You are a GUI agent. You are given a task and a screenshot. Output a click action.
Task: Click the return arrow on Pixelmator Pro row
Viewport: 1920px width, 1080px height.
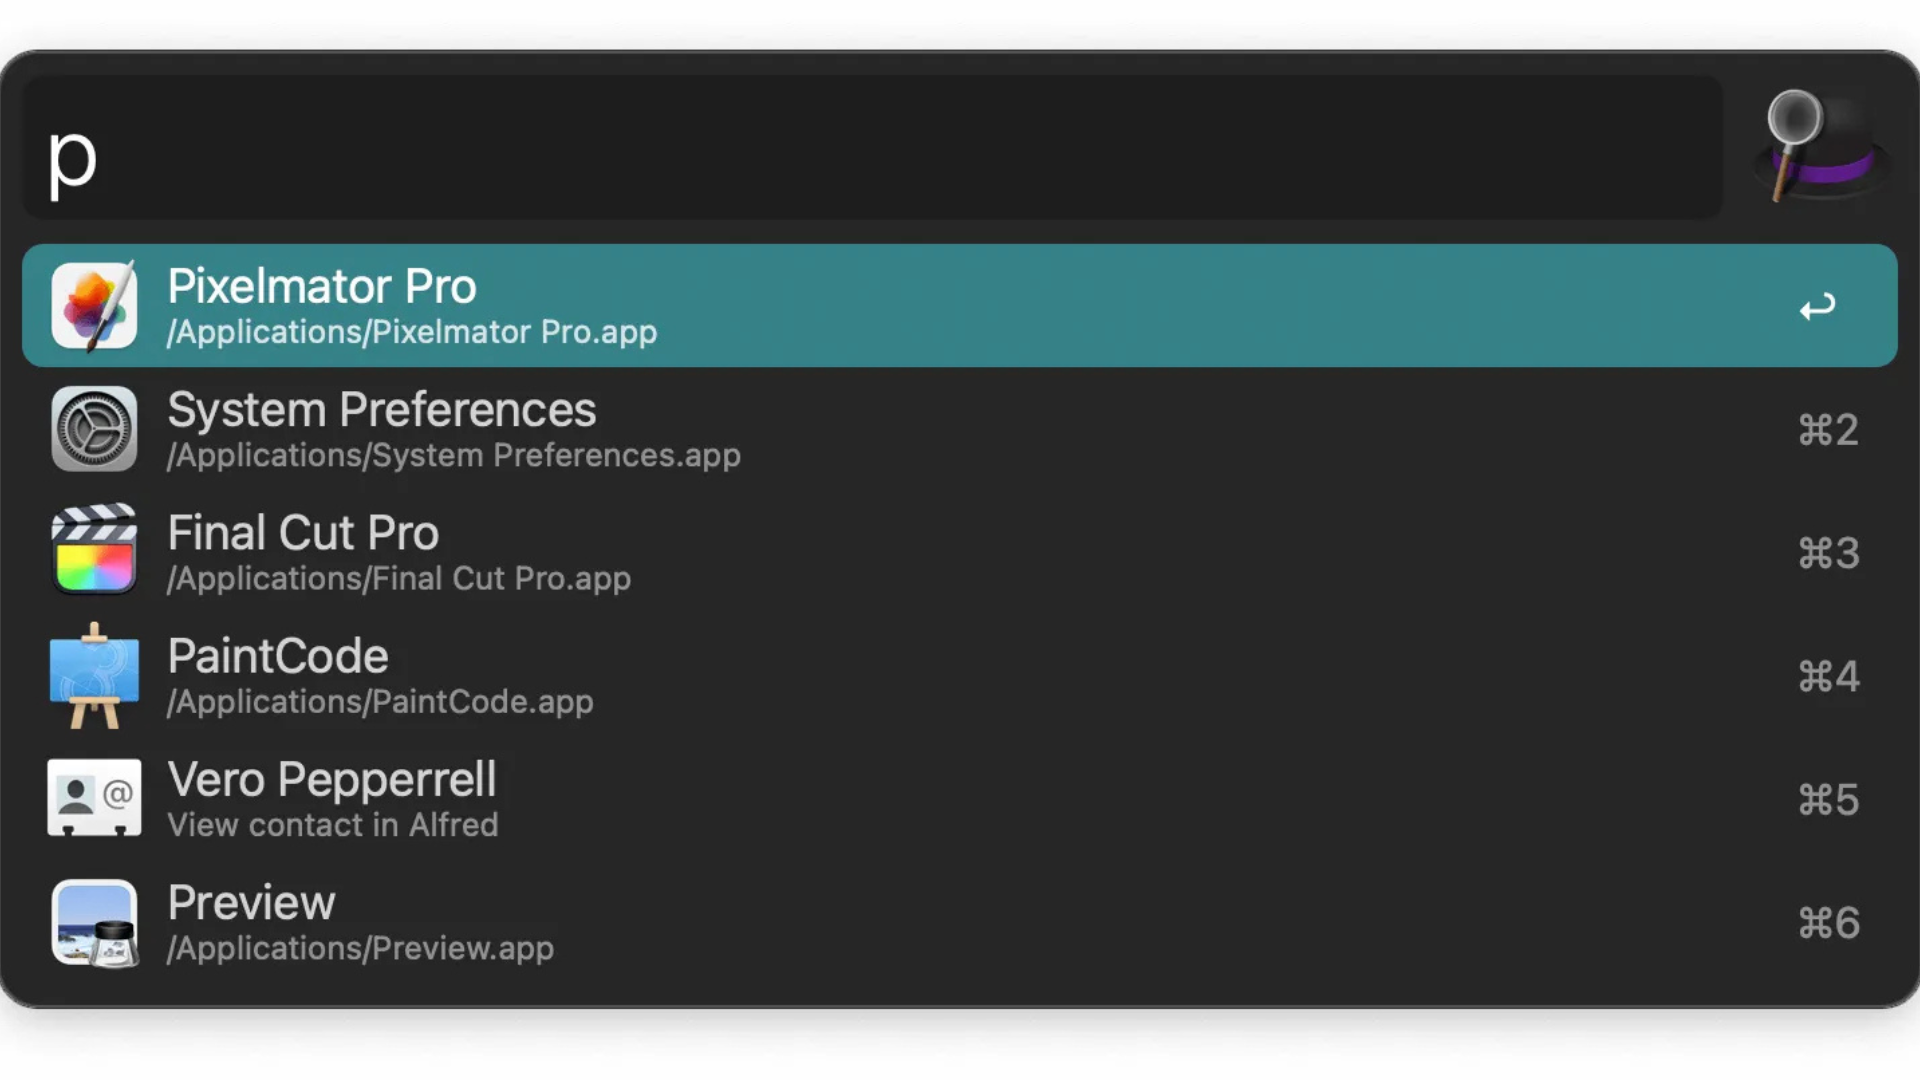(x=1817, y=307)
